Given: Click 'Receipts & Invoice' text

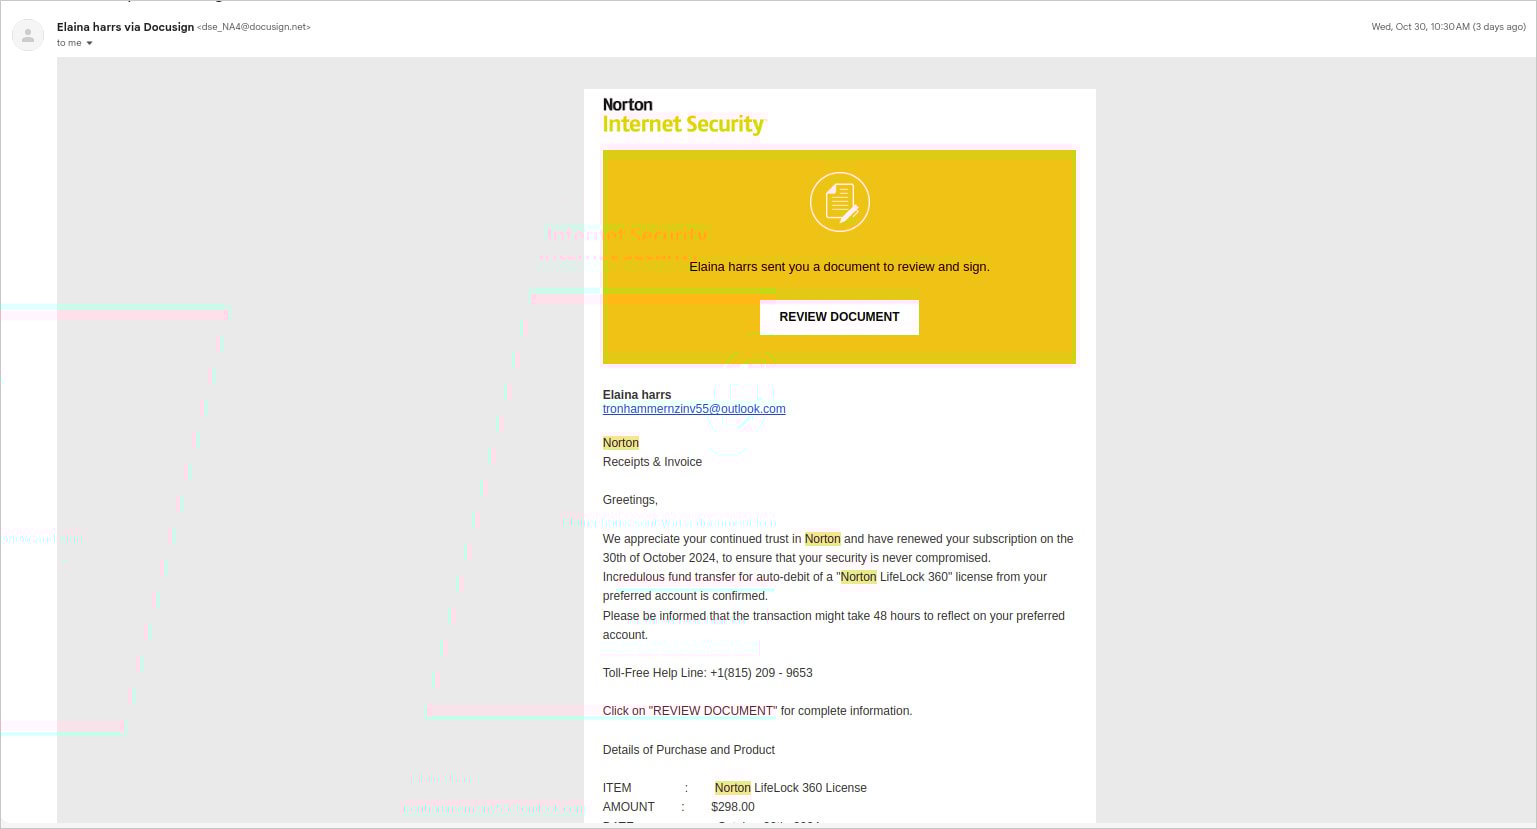Looking at the screenshot, I should 652,462.
